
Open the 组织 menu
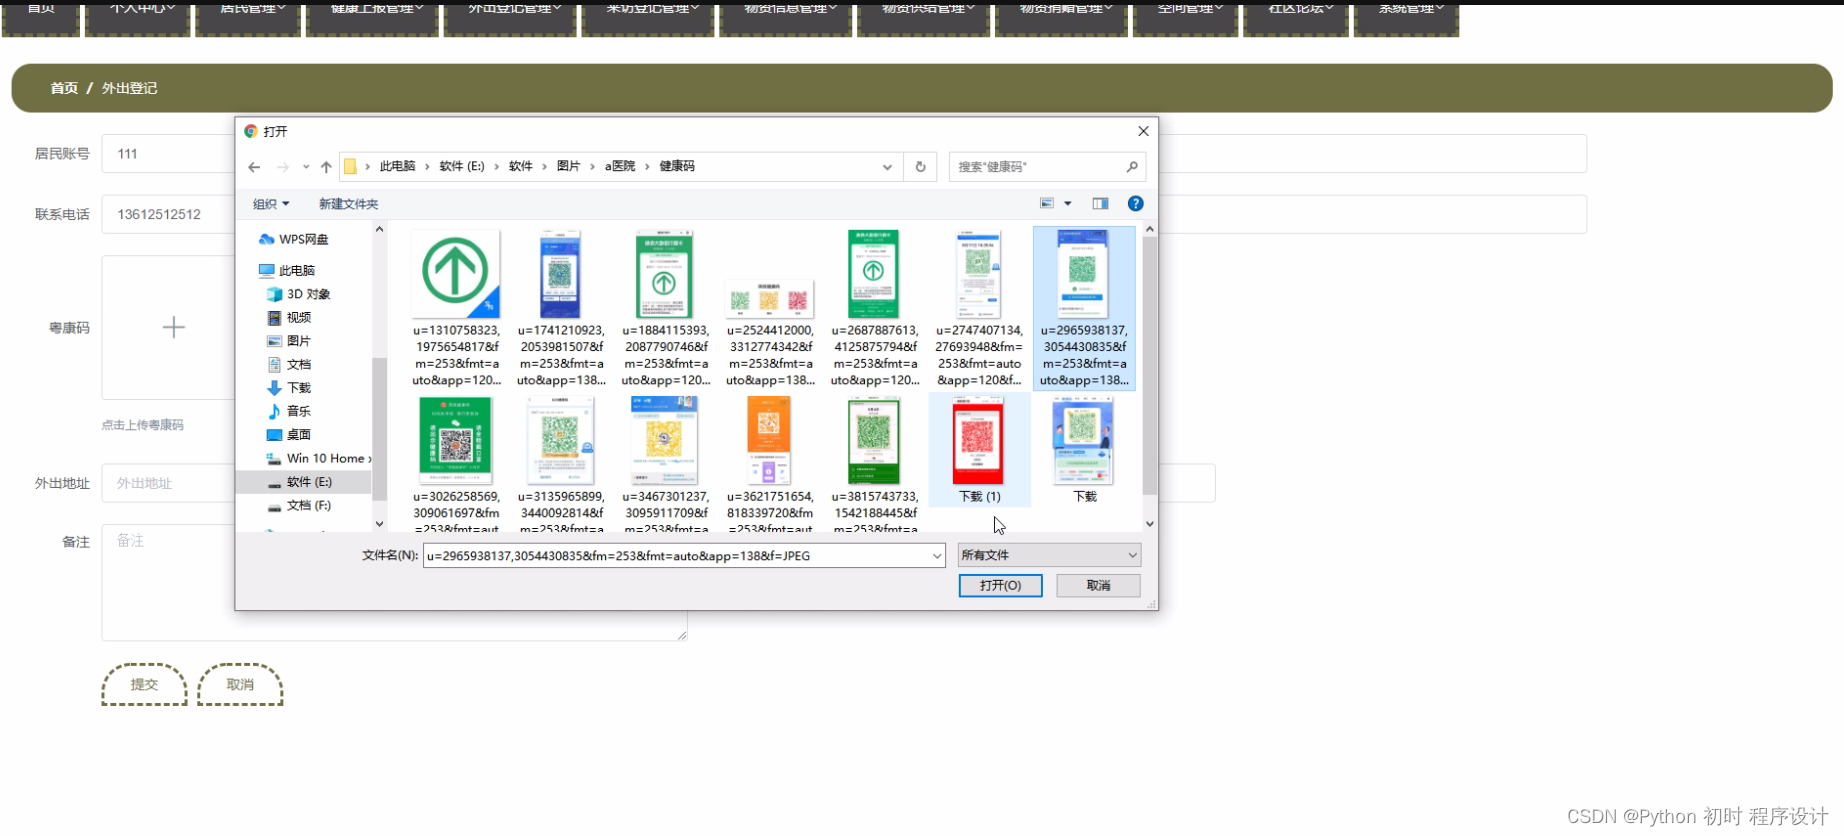271,204
